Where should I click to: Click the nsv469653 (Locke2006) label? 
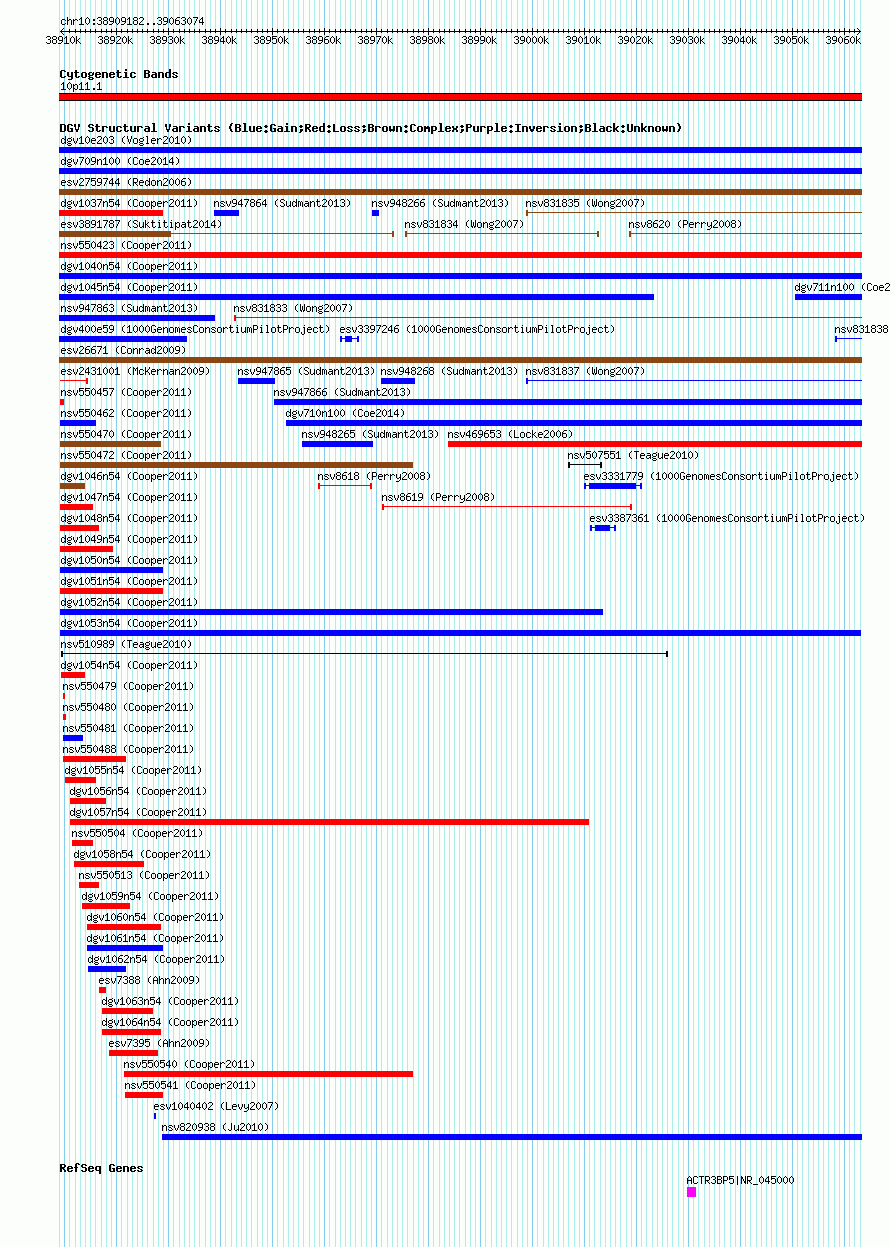pos(511,434)
